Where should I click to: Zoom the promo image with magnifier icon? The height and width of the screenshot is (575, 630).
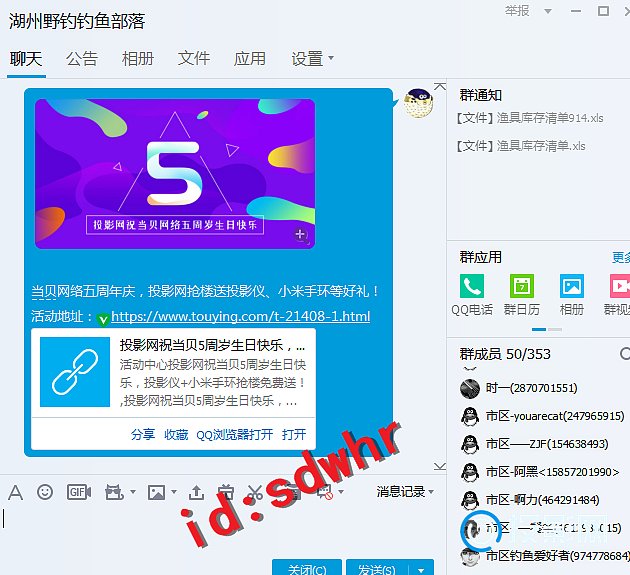[x=301, y=235]
